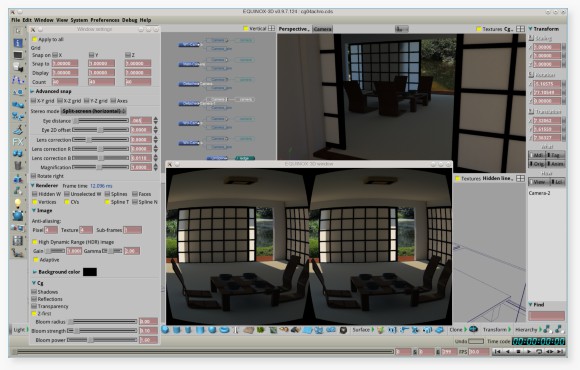
Task: Click the blue flat plane icon in bottom toolbar
Action: pyautogui.click(x=307, y=330)
